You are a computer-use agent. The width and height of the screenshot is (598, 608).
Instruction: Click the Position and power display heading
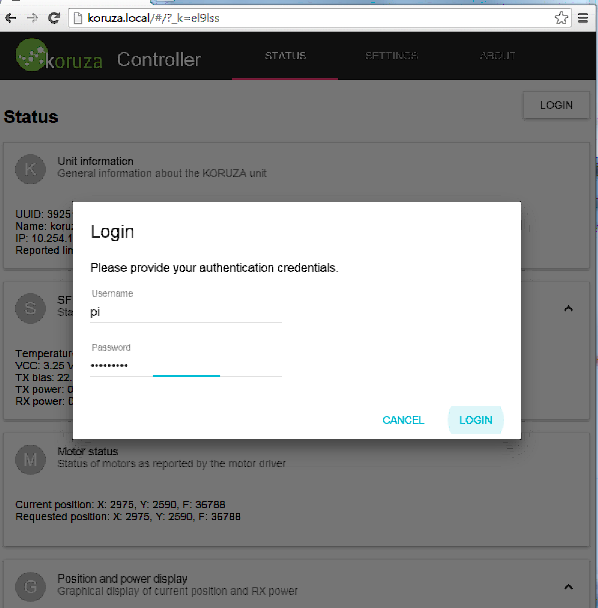[123, 579]
